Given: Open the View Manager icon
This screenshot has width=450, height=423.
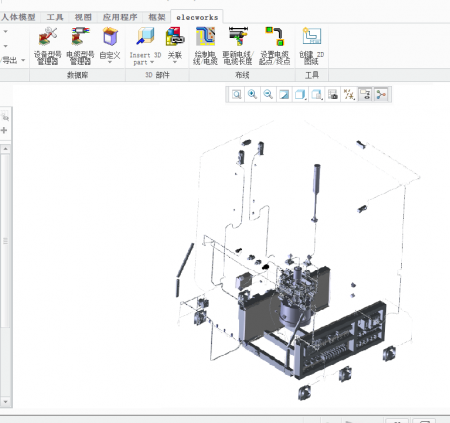Looking at the screenshot, I should [333, 95].
